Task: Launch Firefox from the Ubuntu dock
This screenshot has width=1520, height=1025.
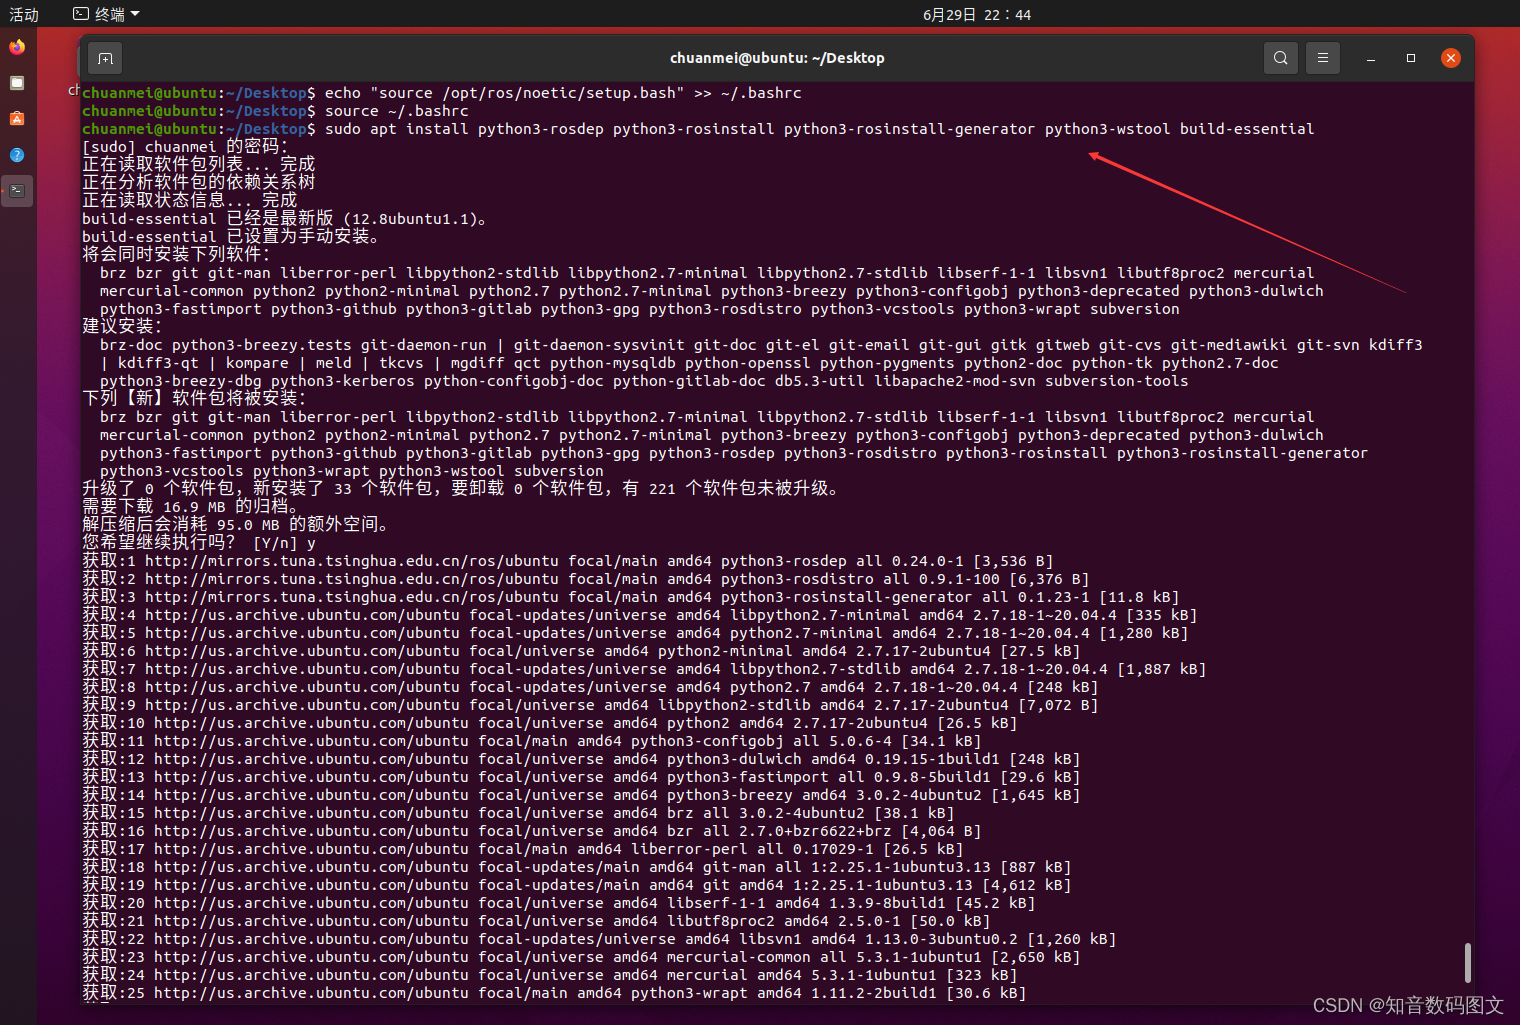Action: [x=17, y=47]
